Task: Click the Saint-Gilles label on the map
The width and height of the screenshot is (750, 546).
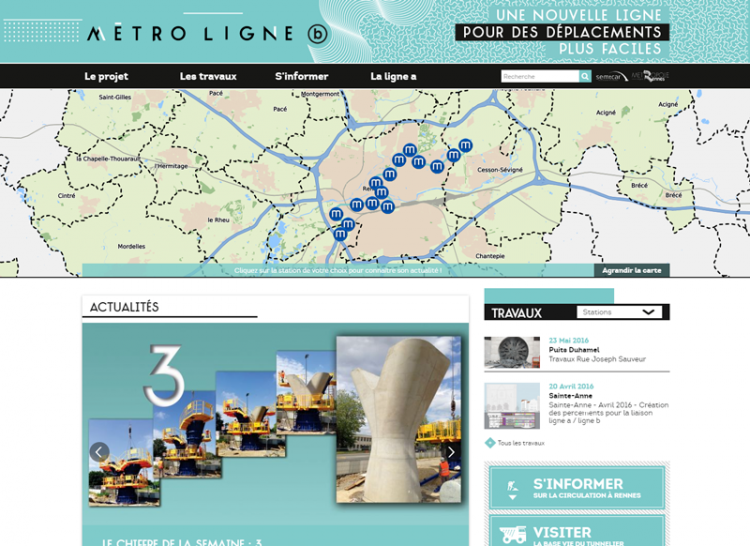Action: (x=115, y=97)
